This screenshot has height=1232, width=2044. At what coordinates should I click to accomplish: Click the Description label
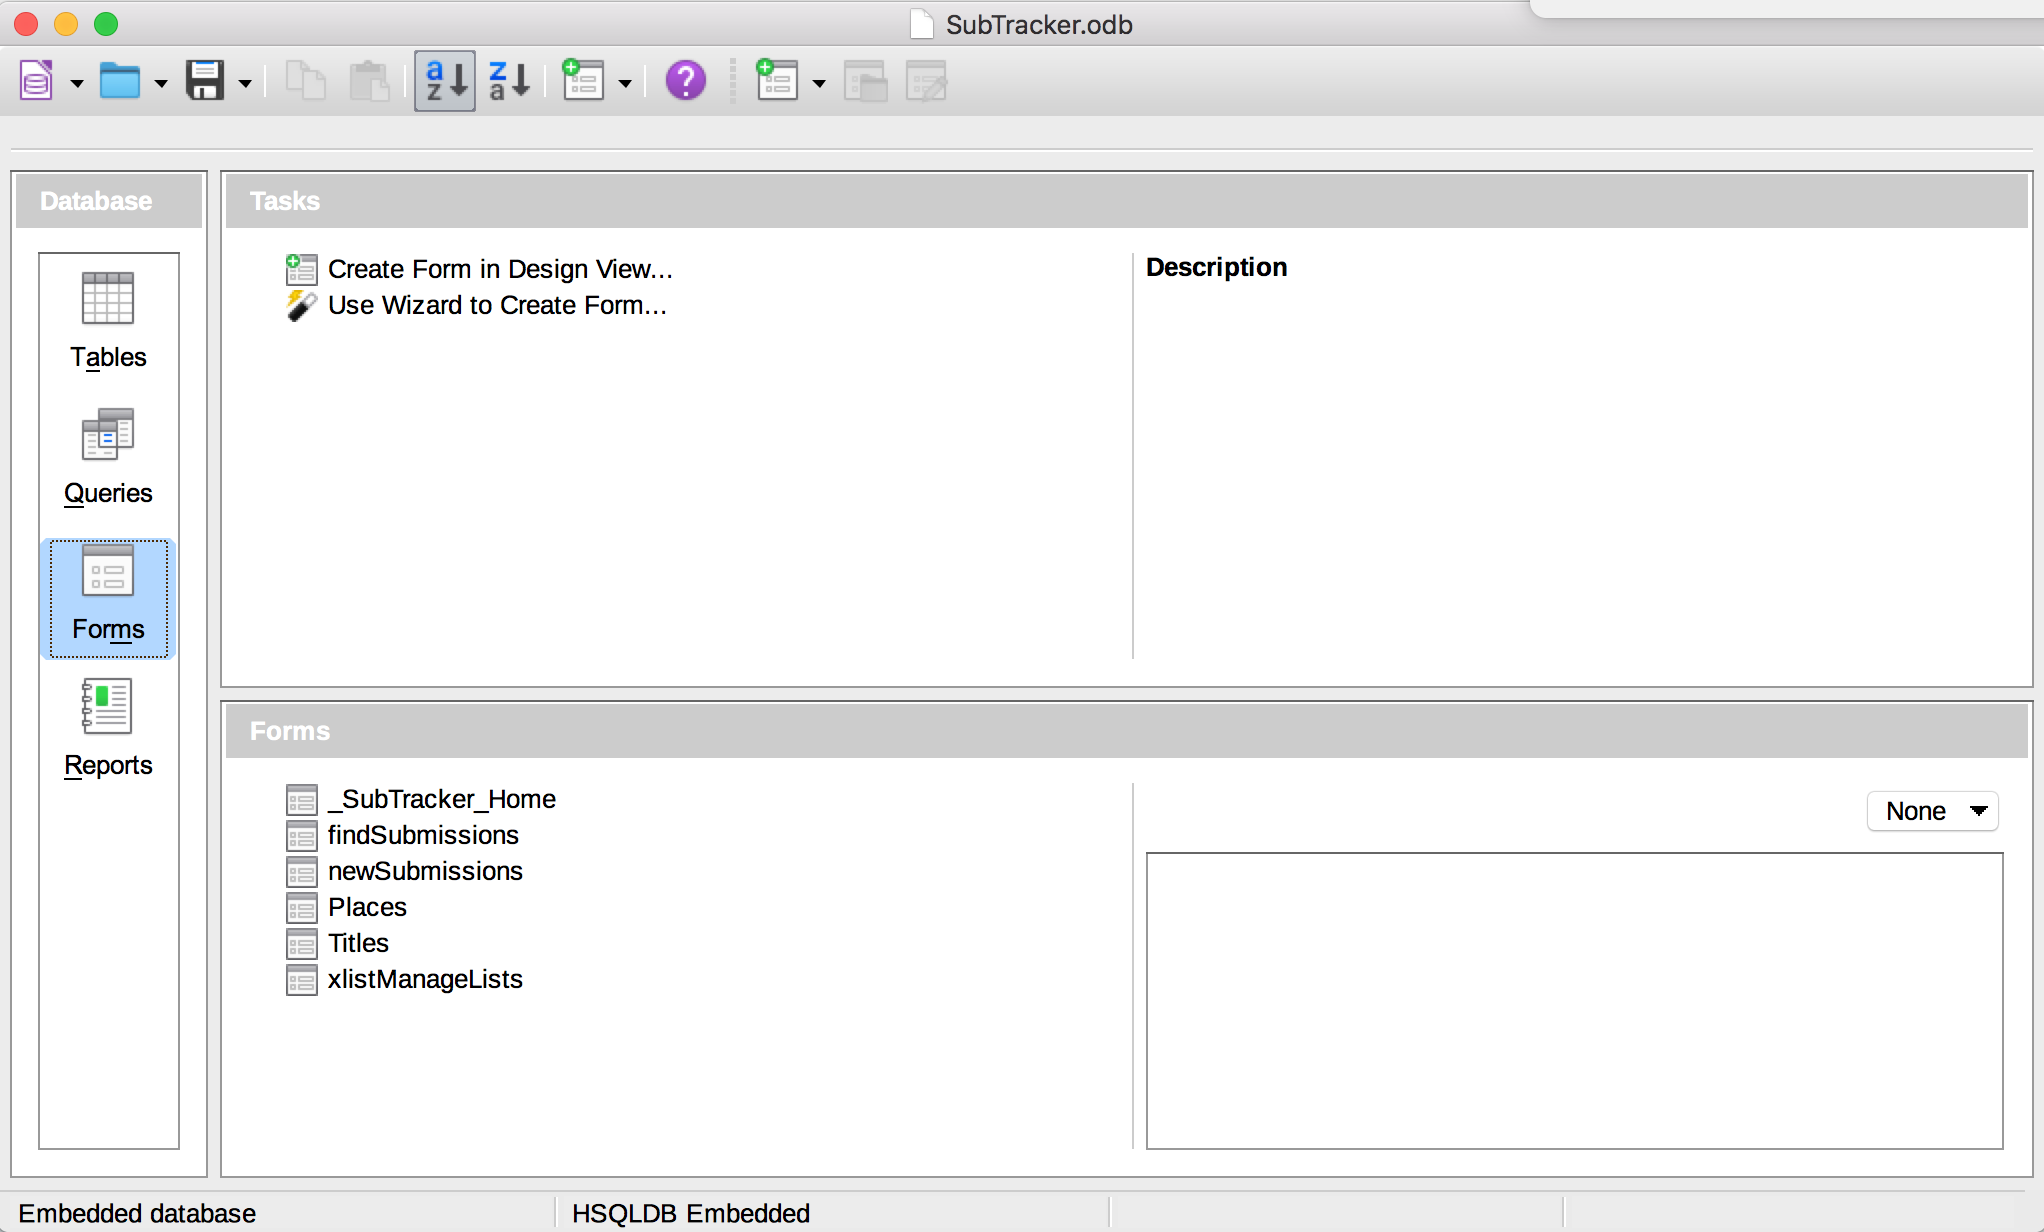[x=1216, y=267]
